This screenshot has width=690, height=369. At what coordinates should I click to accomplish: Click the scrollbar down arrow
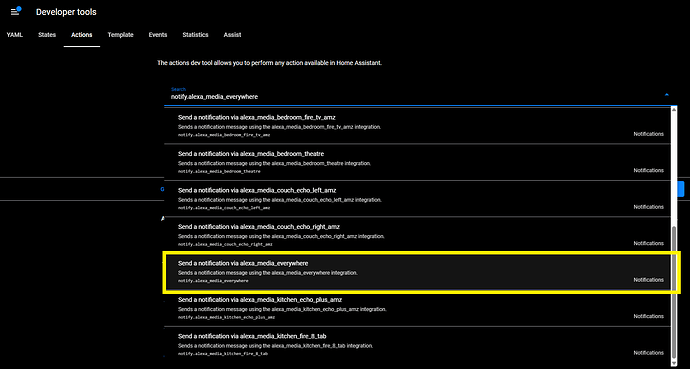[674, 363]
